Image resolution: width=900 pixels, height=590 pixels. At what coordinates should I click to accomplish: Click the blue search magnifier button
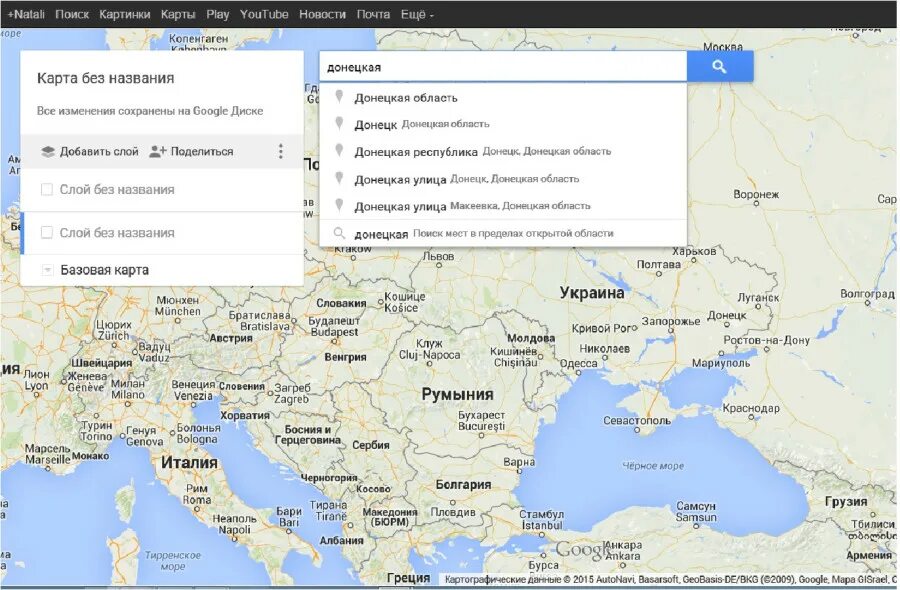719,67
